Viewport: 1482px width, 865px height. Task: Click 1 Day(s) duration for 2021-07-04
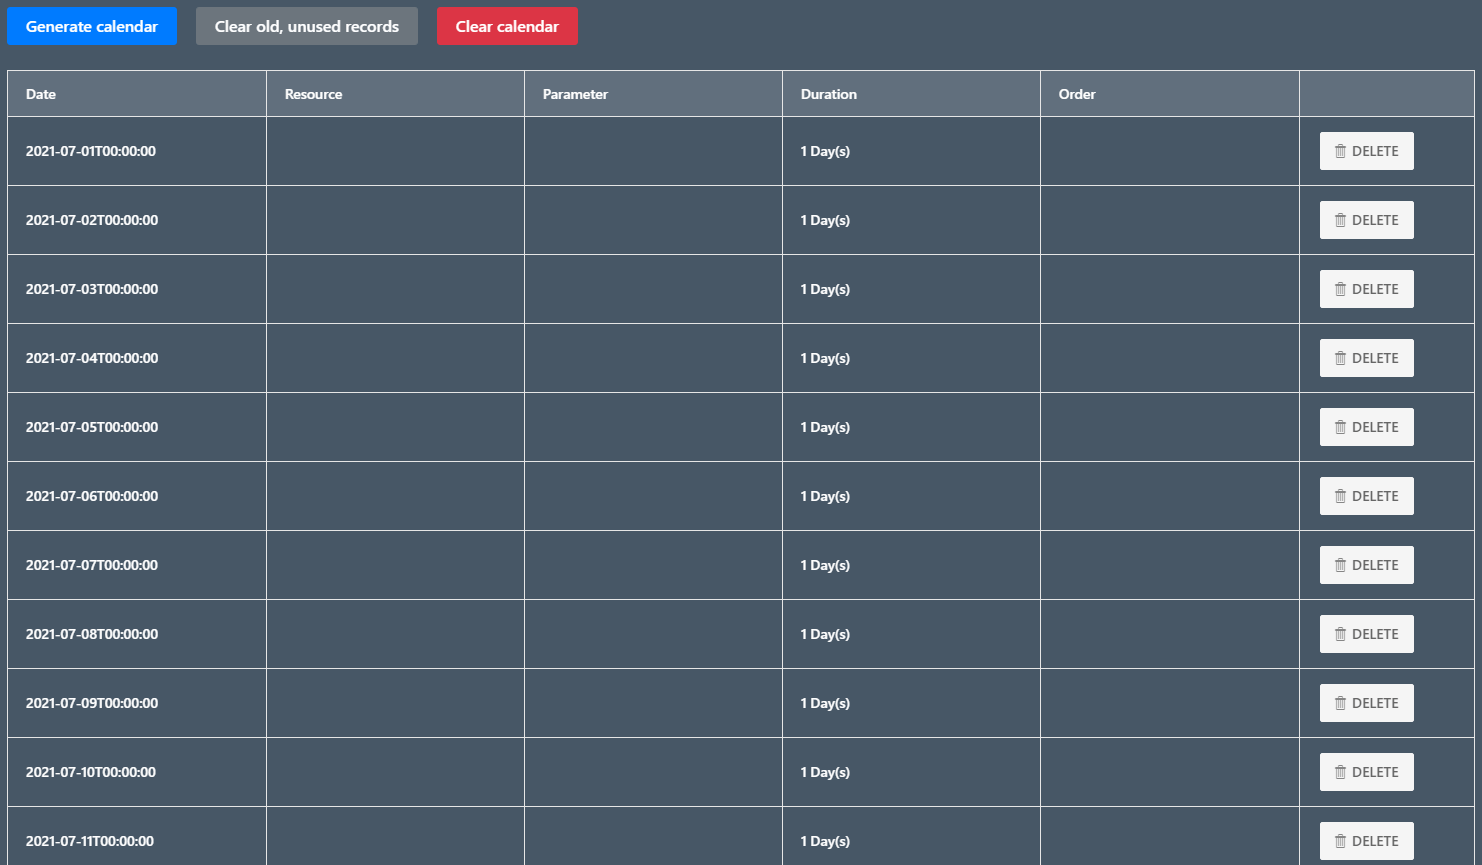pos(825,358)
